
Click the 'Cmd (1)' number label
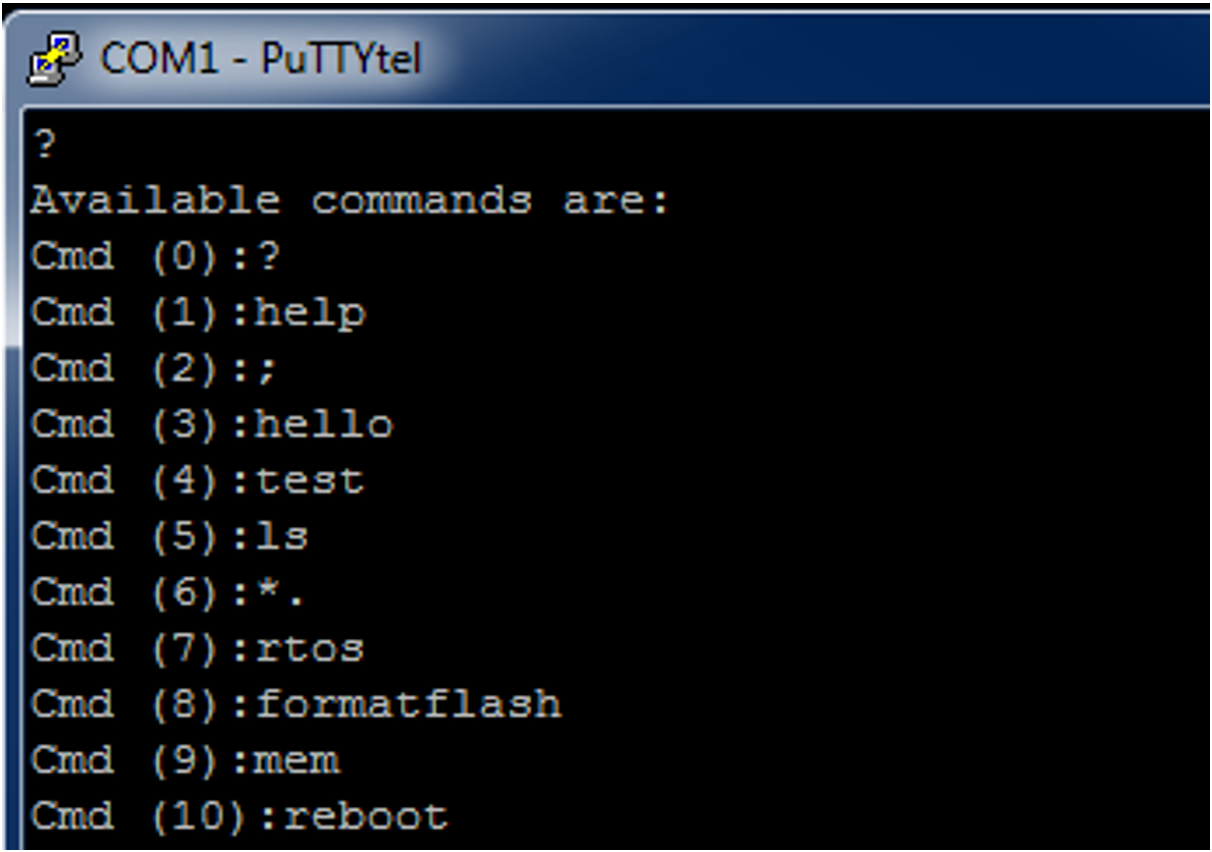[x=110, y=311]
